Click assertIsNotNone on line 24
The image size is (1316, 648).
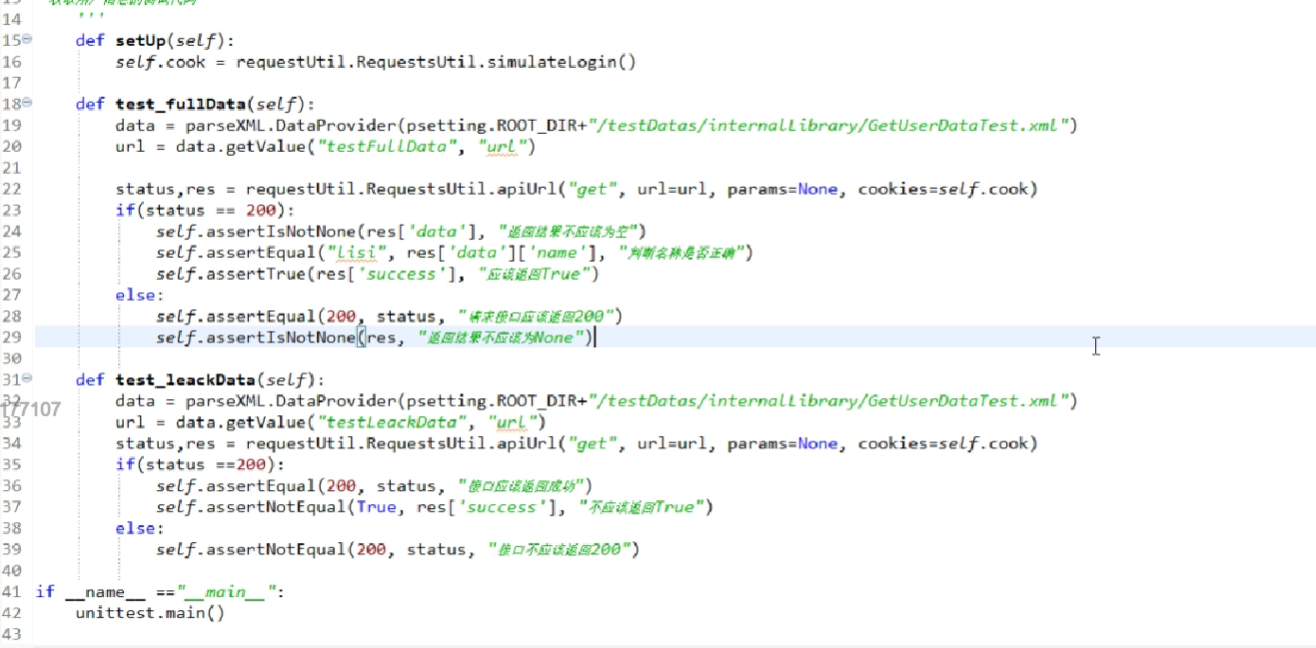[280, 232]
